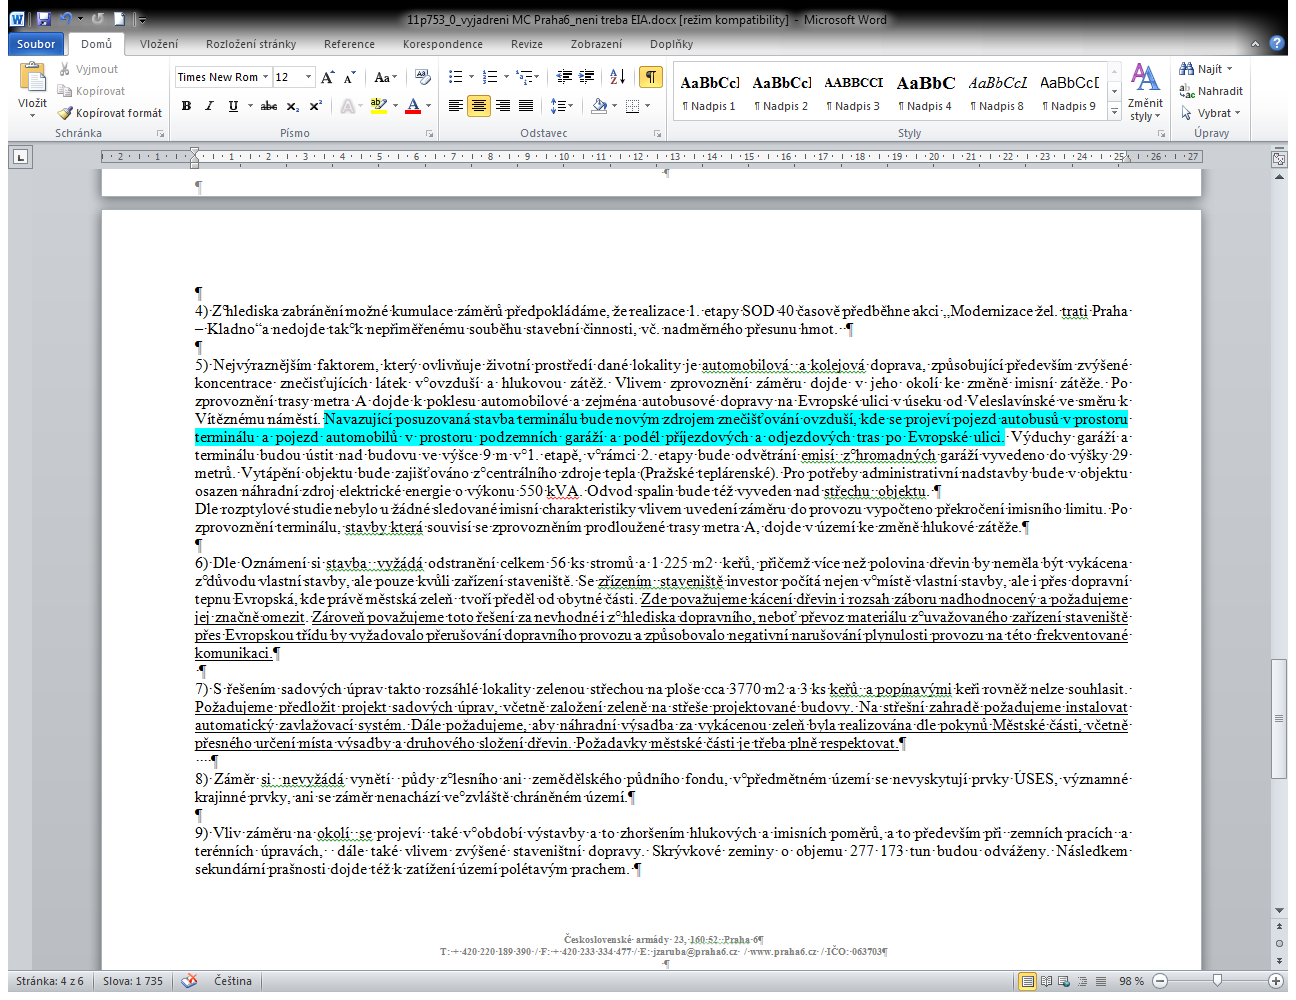Open font name dropdown Times New Roman

coord(266,77)
